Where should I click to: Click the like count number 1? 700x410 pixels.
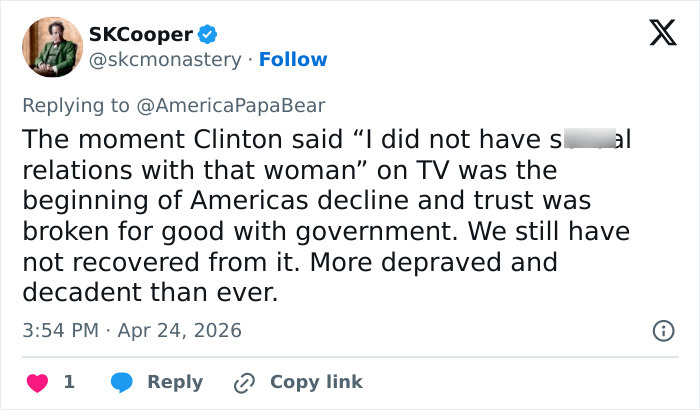[69, 382]
